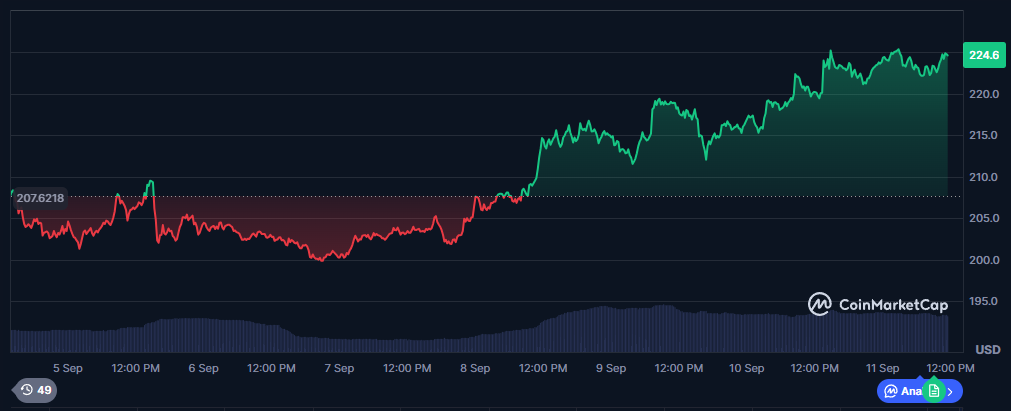The height and width of the screenshot is (411, 1011).
Task: Click the USD currency label
Action: point(988,350)
